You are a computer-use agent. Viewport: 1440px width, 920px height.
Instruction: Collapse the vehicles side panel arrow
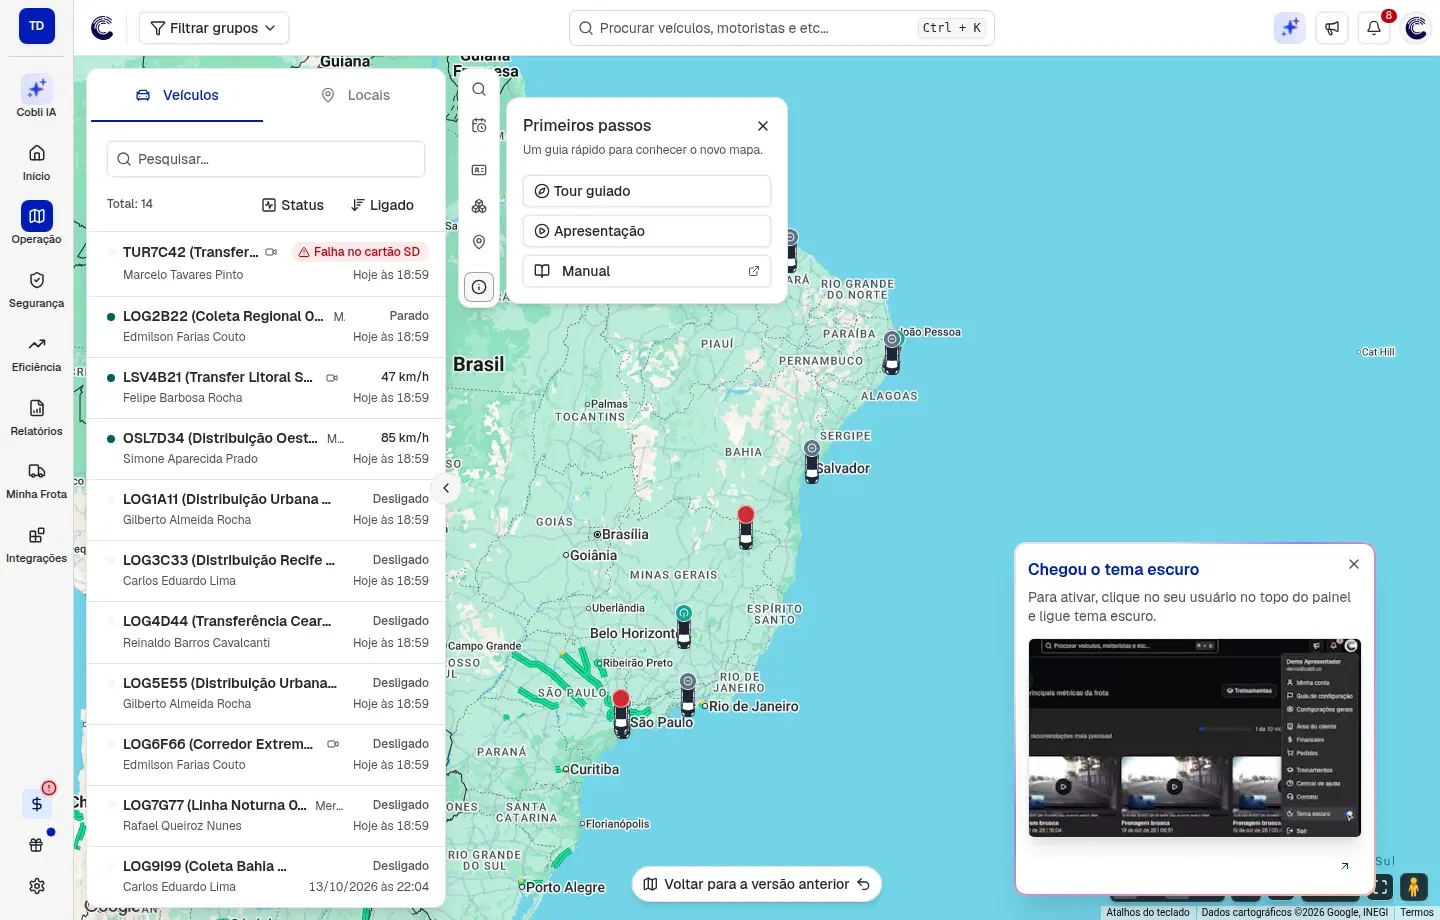click(x=446, y=488)
